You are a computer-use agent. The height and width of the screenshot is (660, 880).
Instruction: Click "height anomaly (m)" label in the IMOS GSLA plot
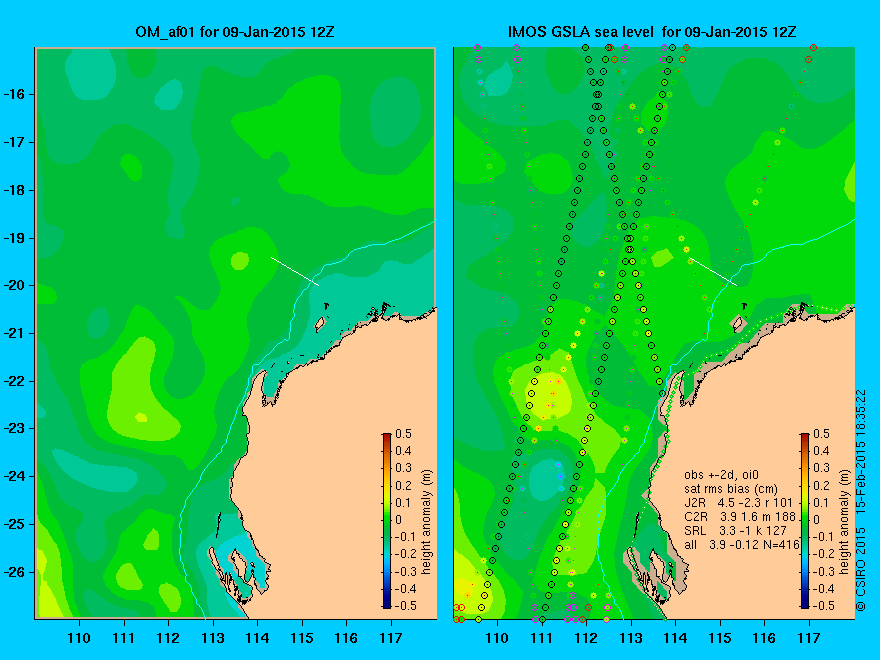click(845, 522)
